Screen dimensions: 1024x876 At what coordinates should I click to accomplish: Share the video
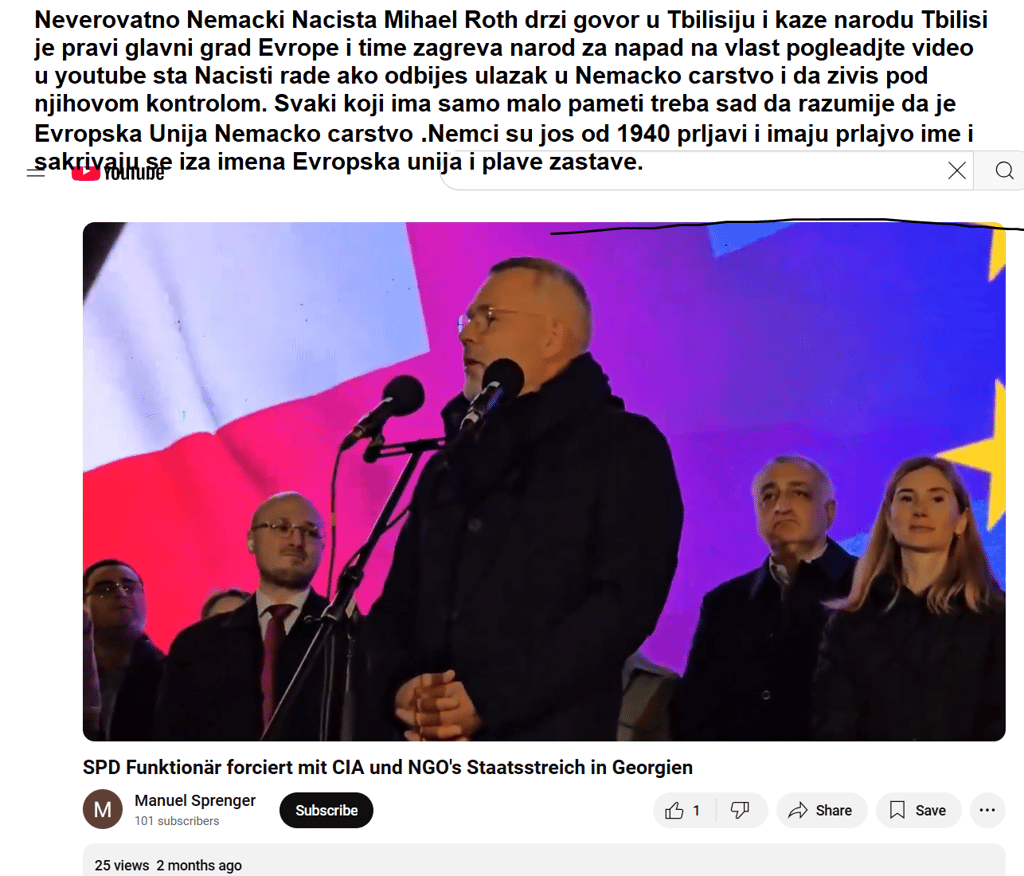coord(821,811)
